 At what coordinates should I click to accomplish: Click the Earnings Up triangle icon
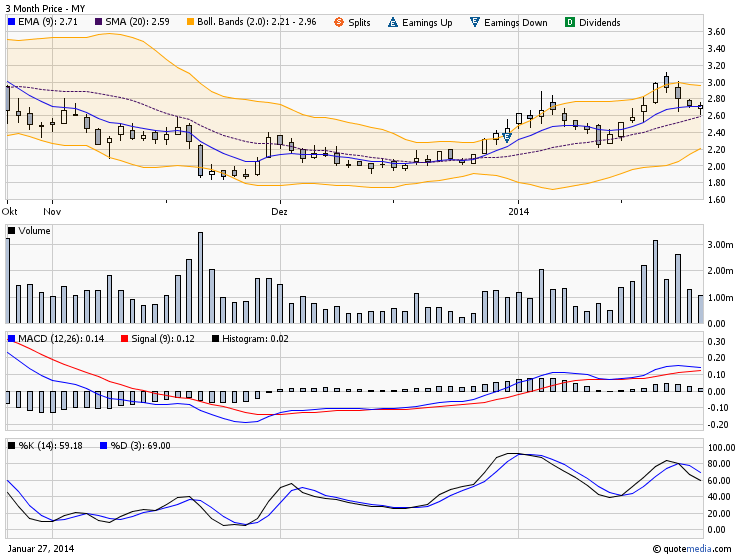pyautogui.click(x=392, y=22)
